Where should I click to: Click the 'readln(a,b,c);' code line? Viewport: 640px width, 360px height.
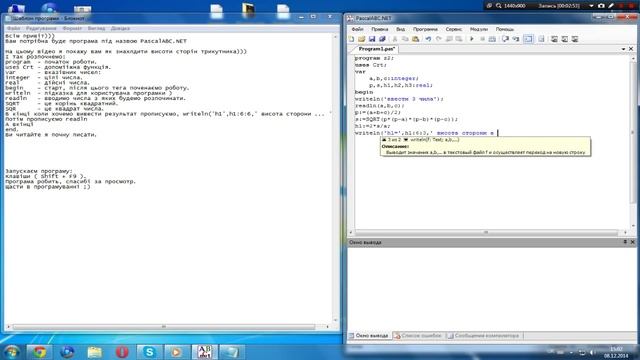(379, 106)
